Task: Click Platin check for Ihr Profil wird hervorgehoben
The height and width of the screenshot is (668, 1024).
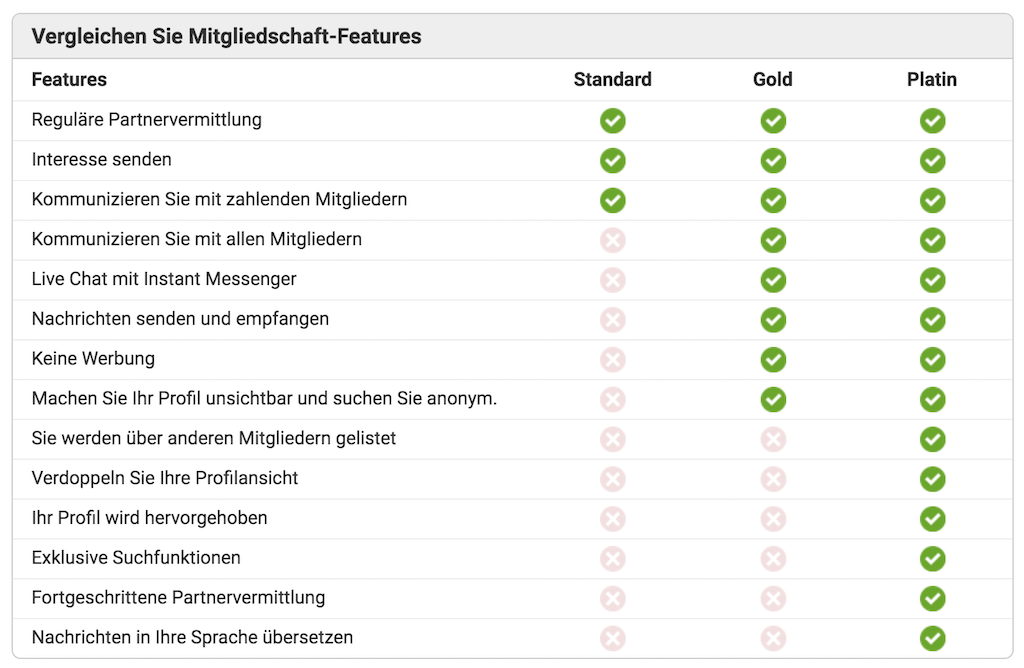Action: [933, 519]
